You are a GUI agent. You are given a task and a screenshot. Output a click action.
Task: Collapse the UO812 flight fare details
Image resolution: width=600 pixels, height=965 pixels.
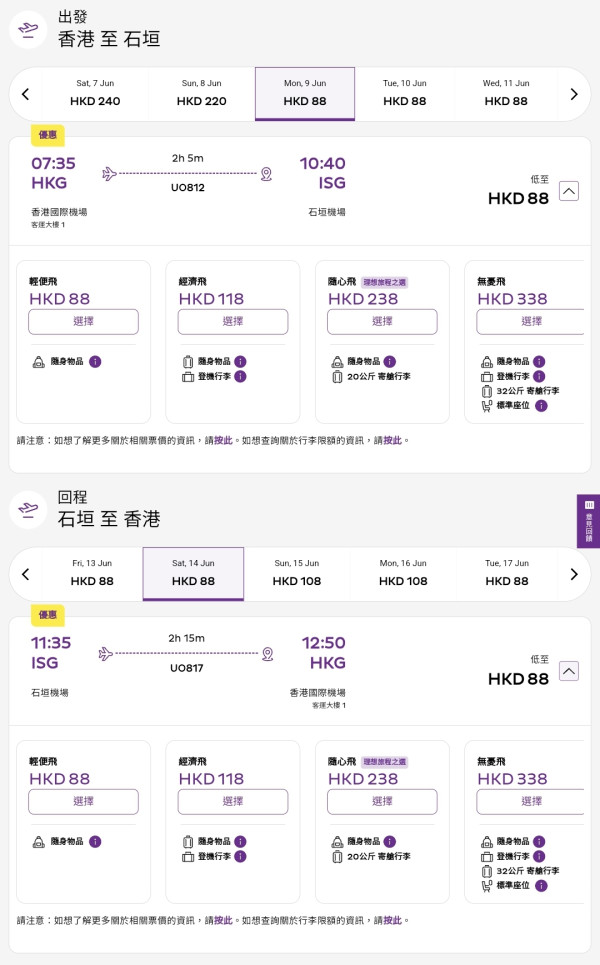point(569,191)
